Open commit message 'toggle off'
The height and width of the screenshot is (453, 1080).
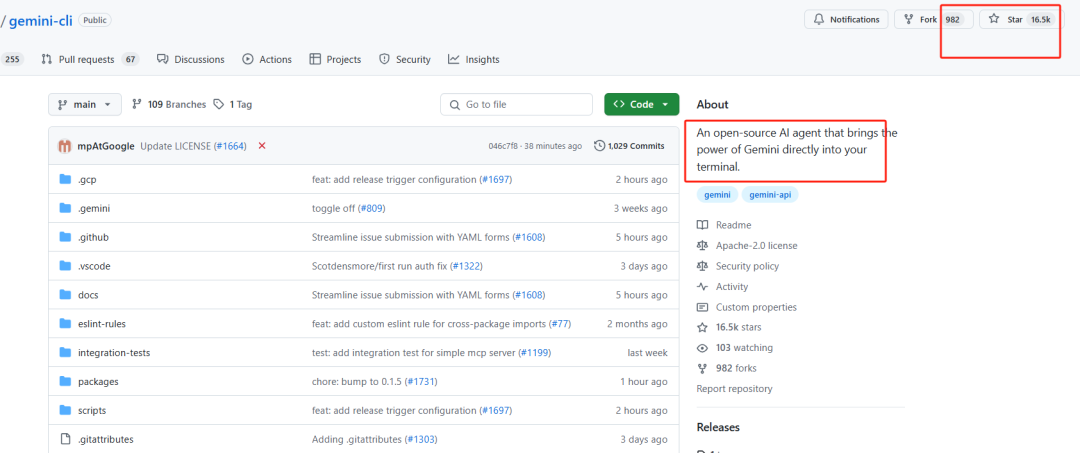[334, 209]
